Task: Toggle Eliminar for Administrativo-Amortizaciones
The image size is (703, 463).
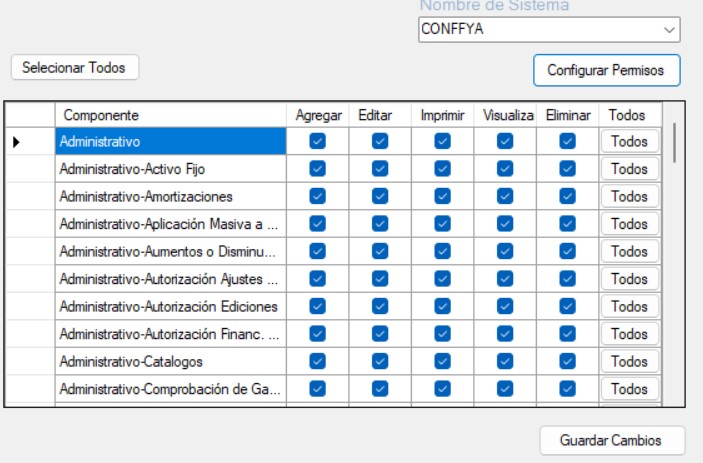Action: coord(568,196)
